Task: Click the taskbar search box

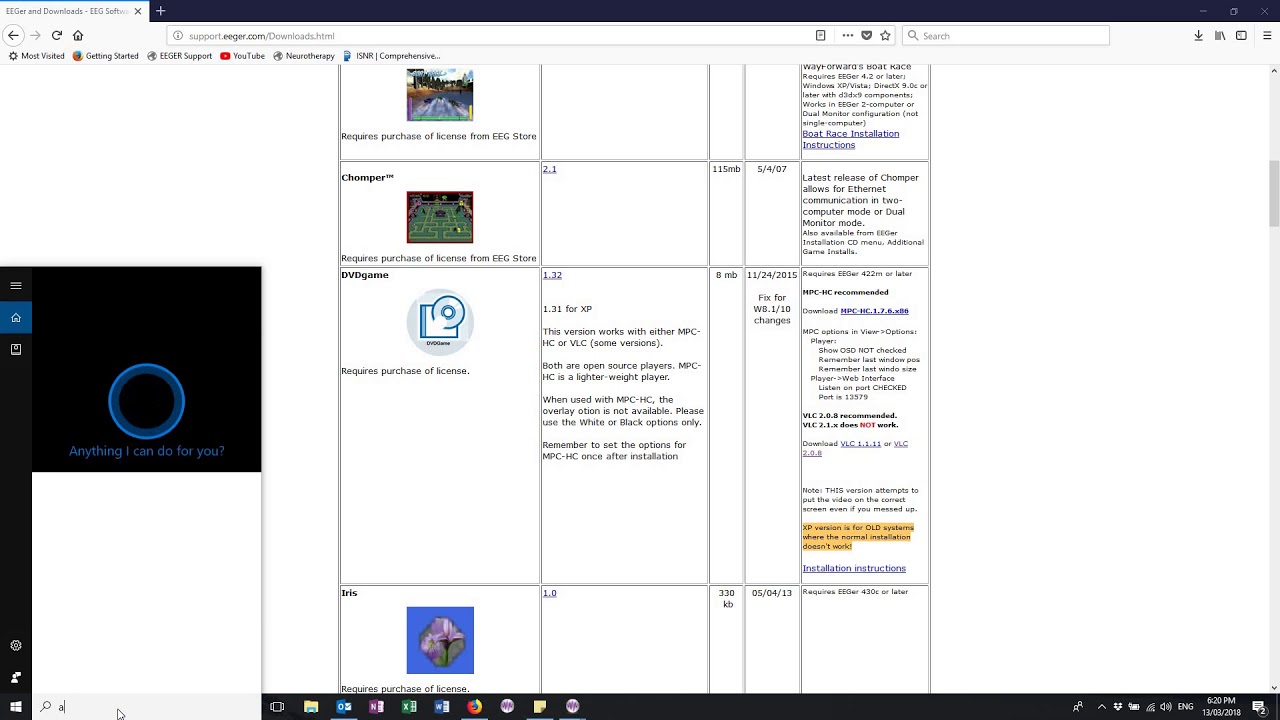Action: pyautogui.click(x=146, y=706)
